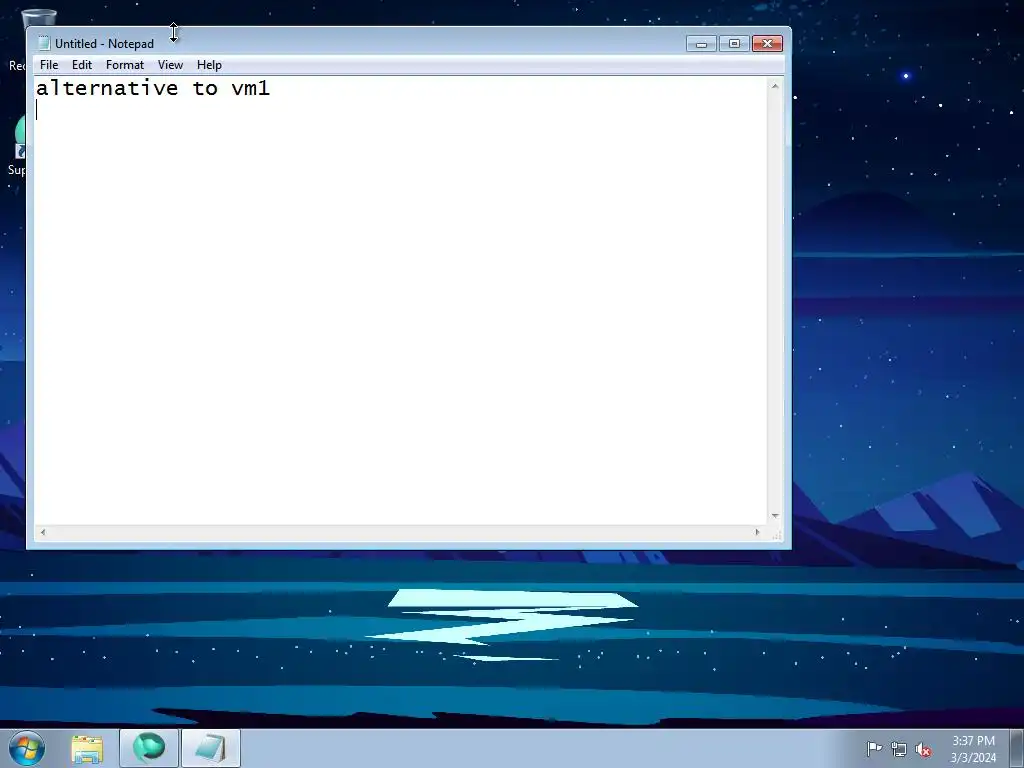Open the Help menu

[210, 65]
